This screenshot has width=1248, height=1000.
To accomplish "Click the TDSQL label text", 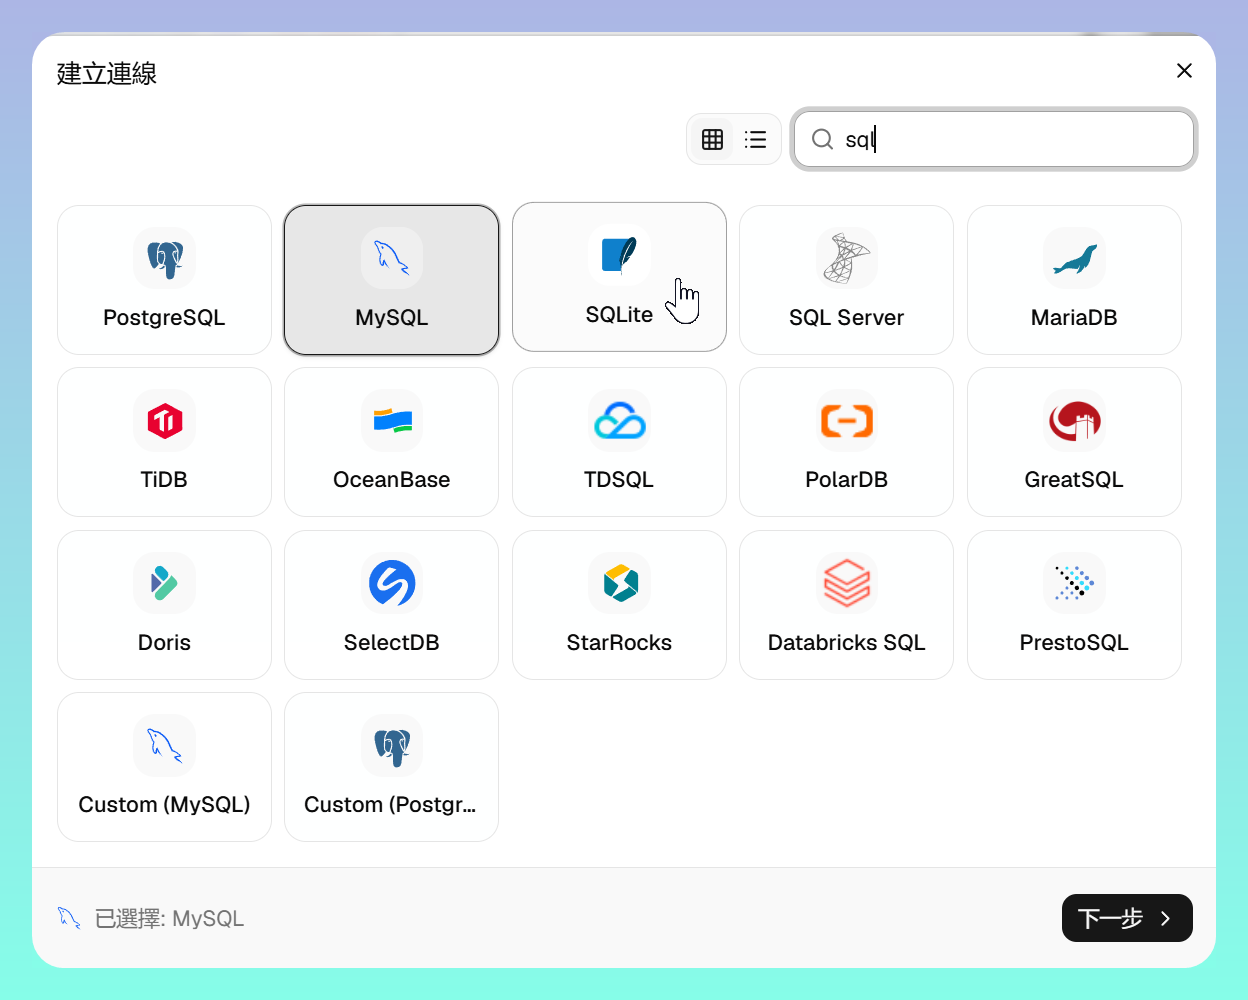I will (x=619, y=480).
